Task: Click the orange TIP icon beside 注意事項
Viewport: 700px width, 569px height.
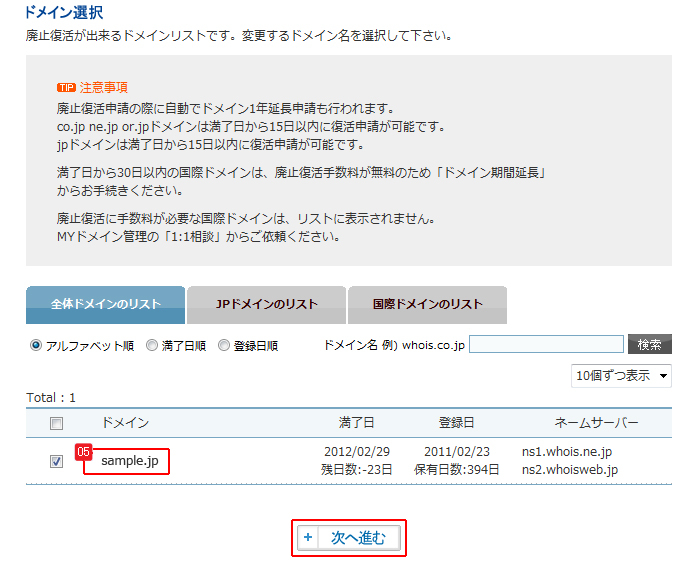Action: (x=66, y=88)
